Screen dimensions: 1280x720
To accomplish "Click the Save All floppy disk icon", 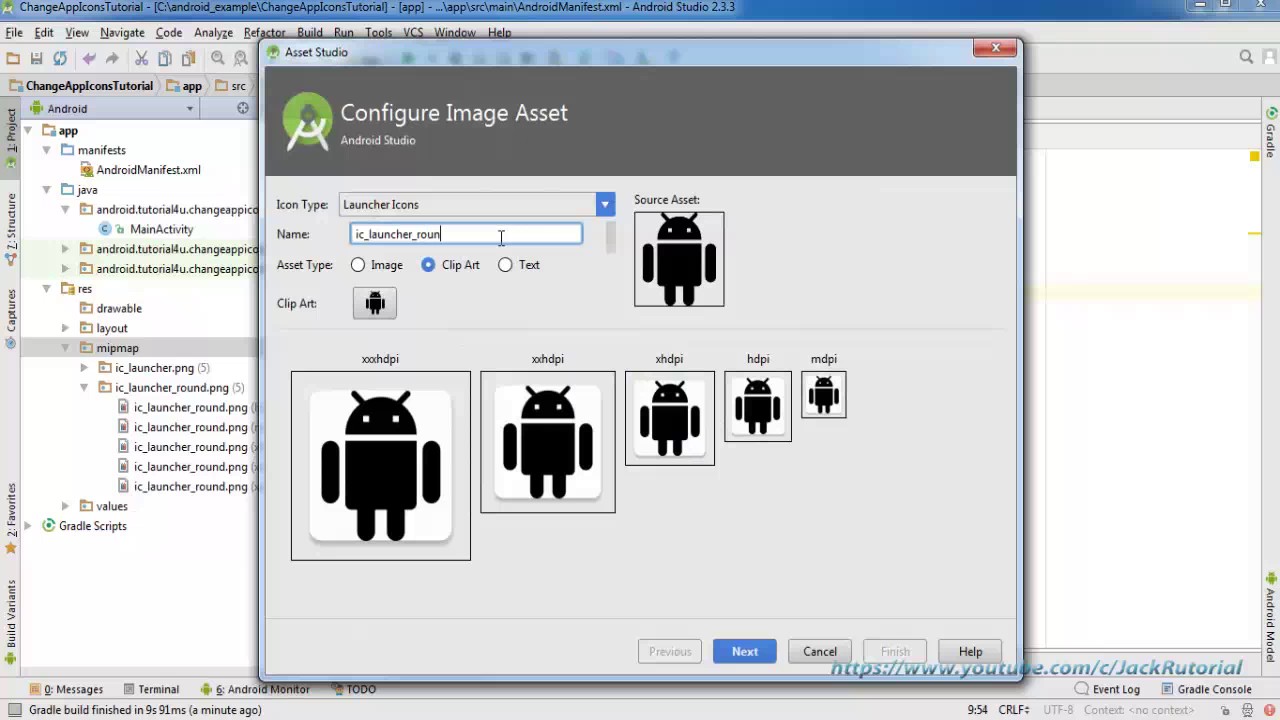I will [36, 57].
